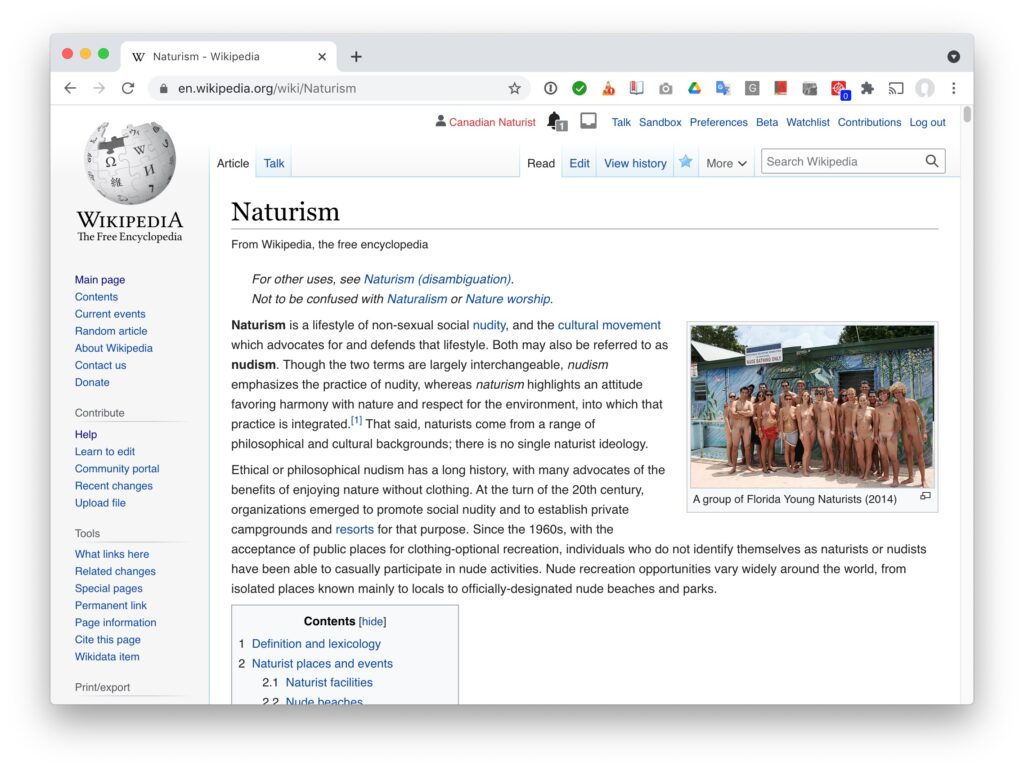Click the user Talk link in the top bar
This screenshot has height=771, width=1024.
(x=621, y=122)
